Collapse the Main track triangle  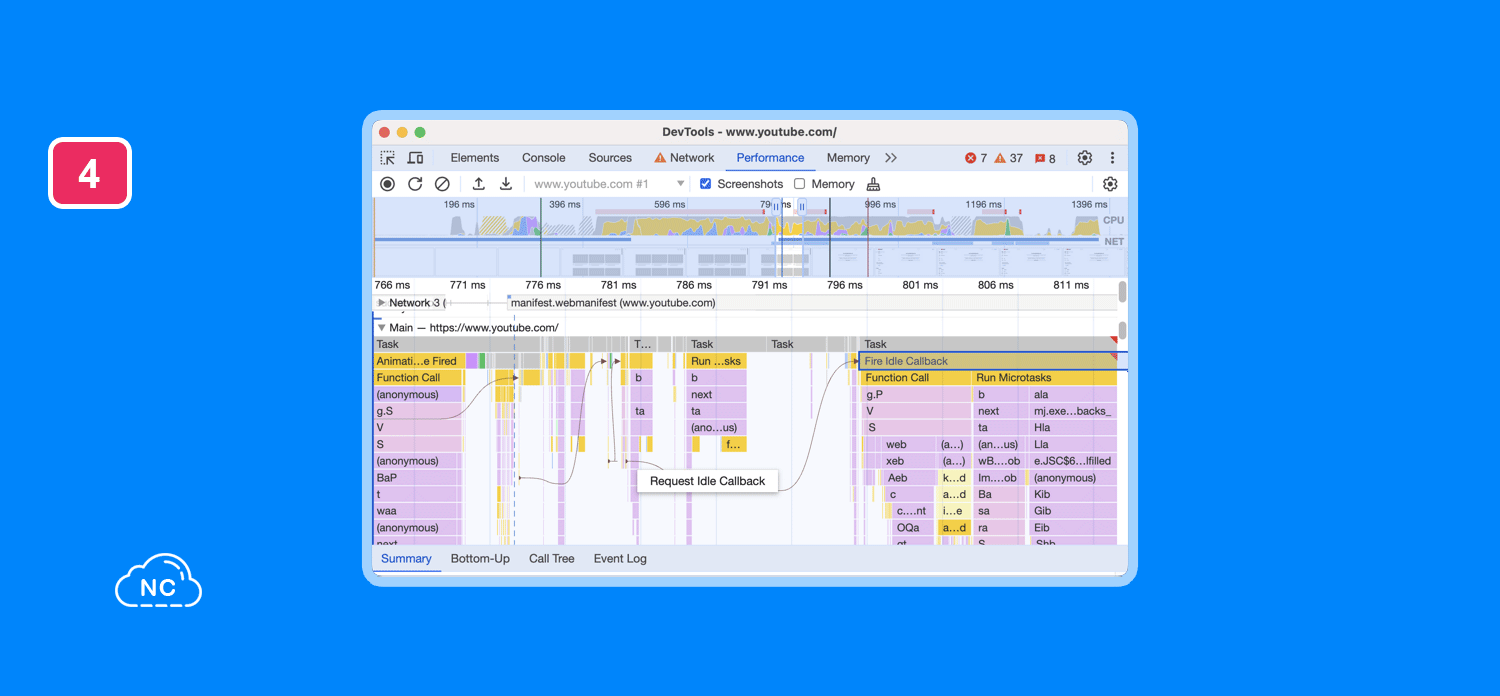(x=381, y=327)
